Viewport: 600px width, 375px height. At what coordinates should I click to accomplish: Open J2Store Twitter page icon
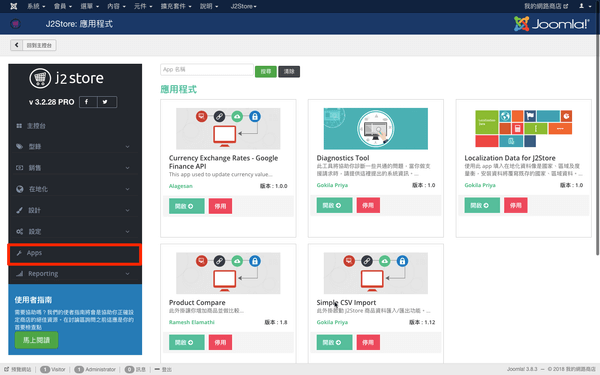107,102
